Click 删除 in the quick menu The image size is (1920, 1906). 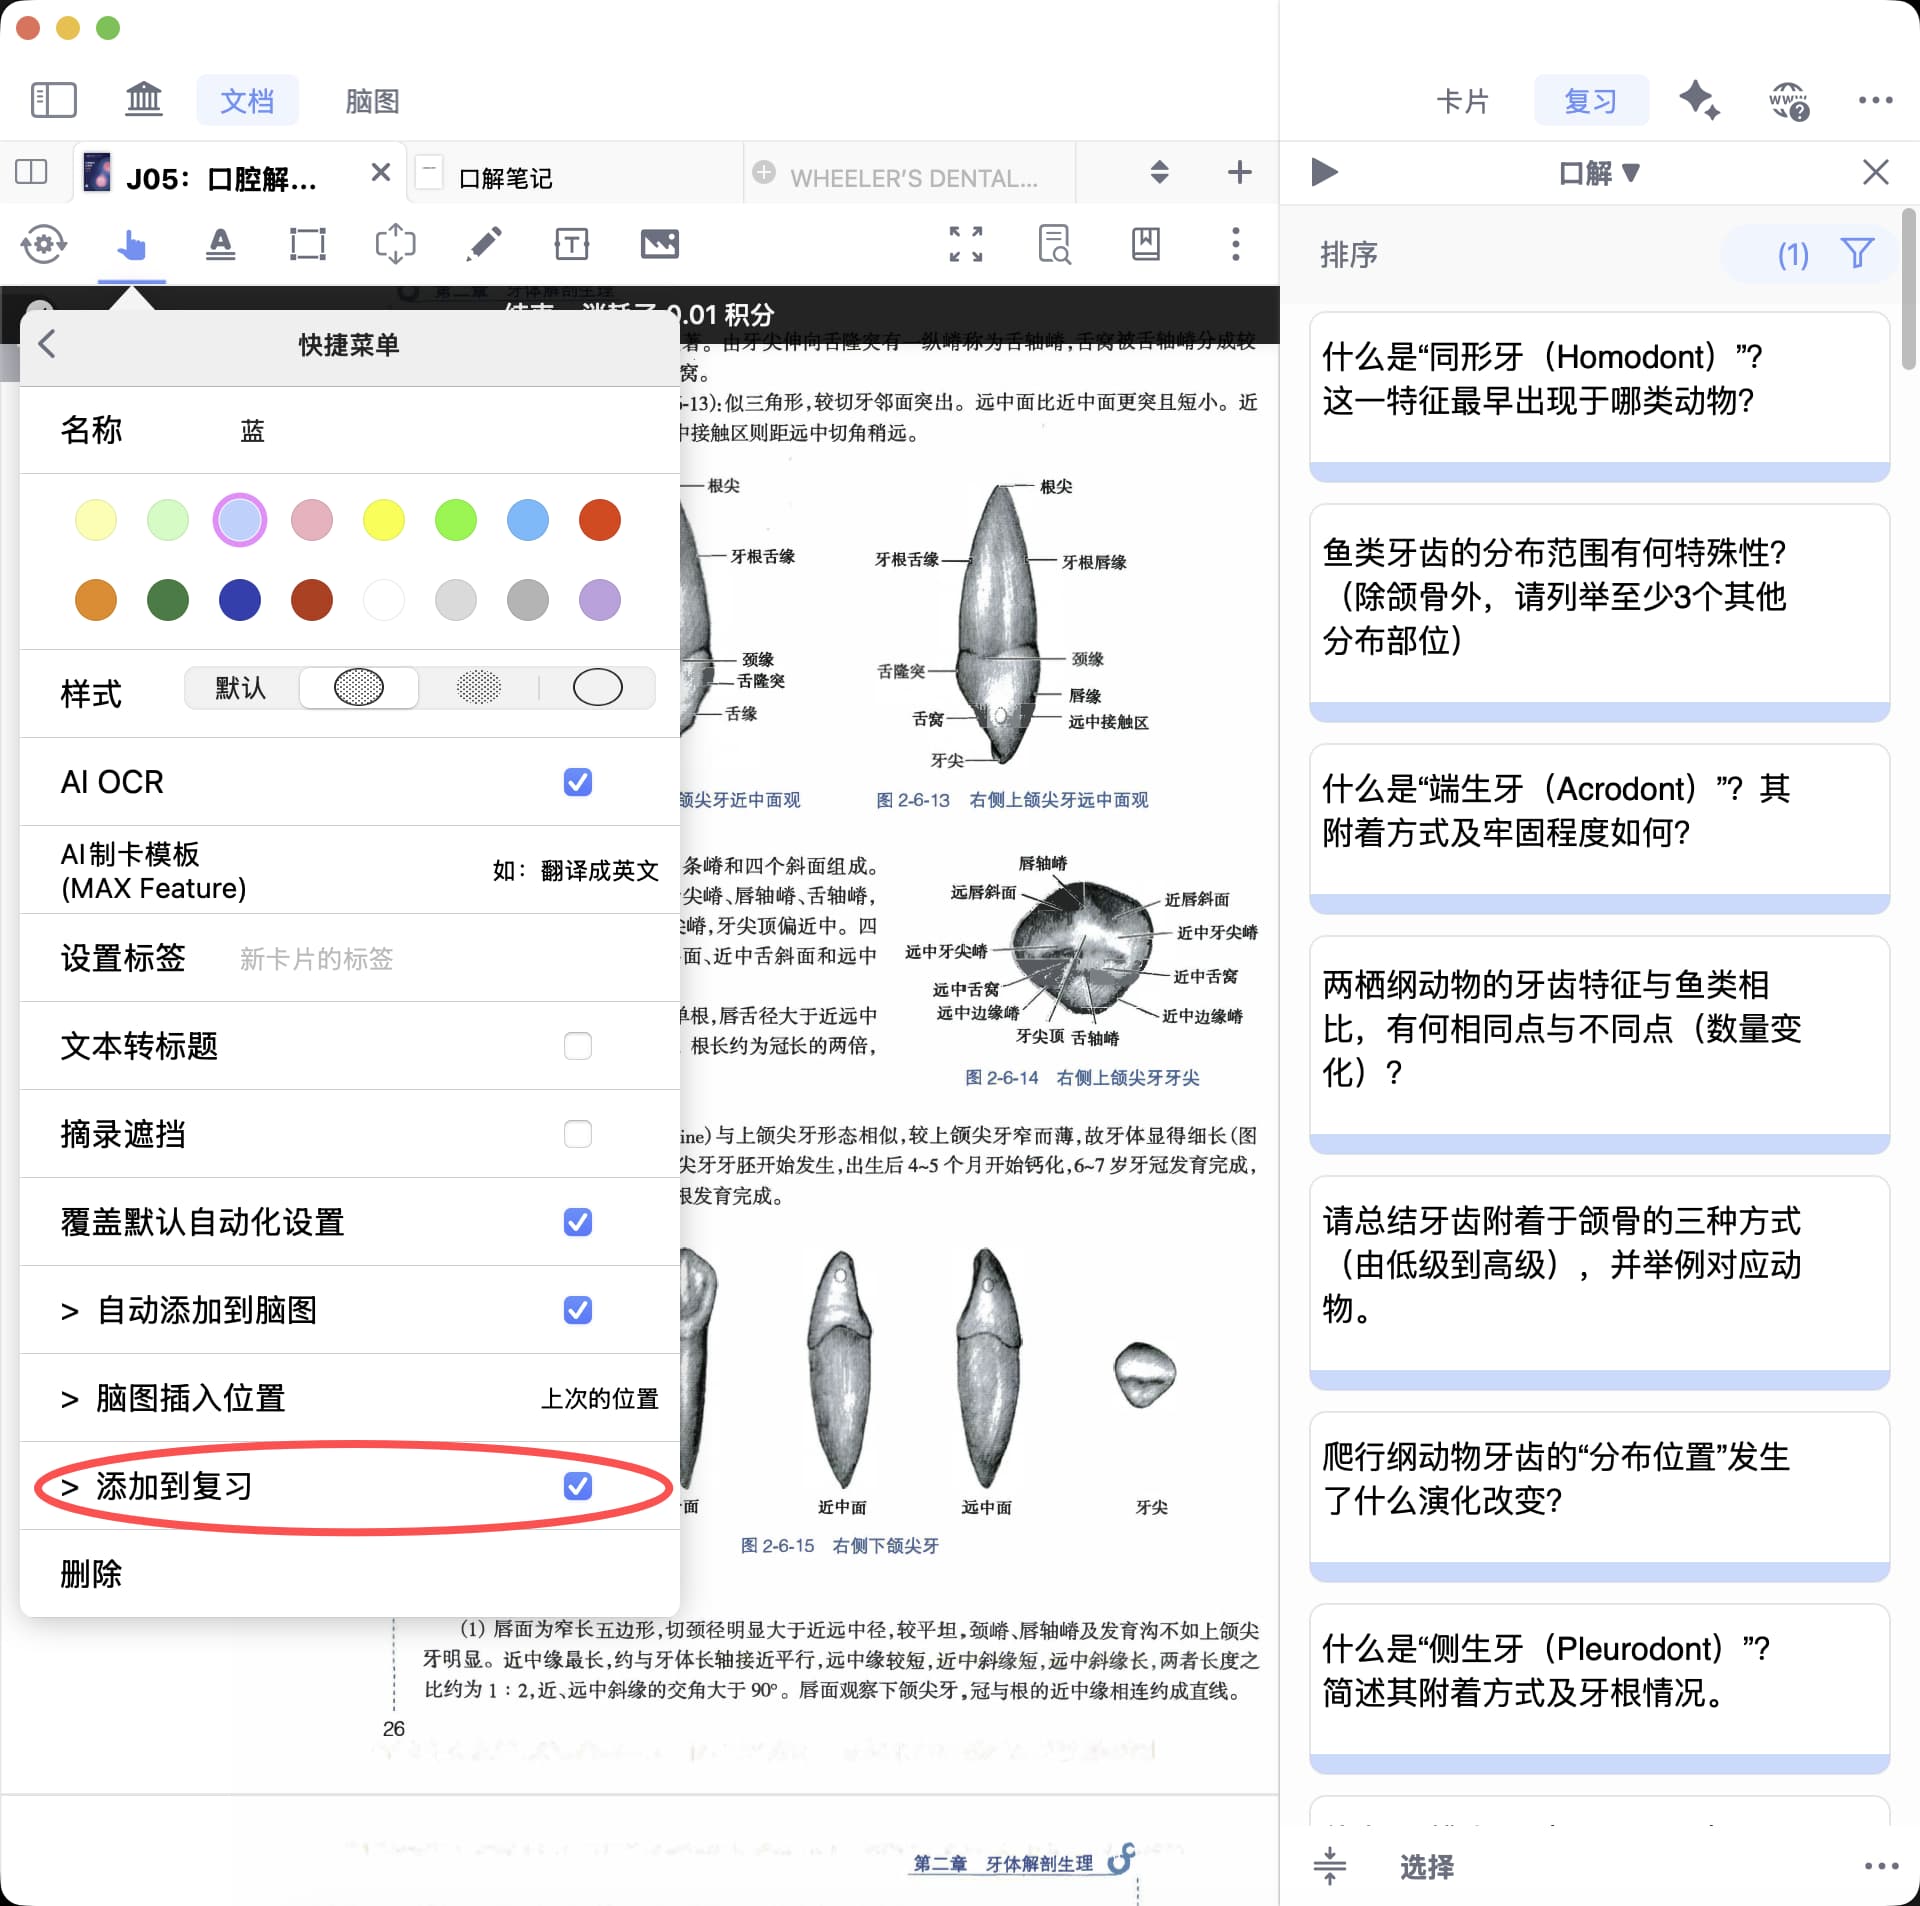tap(91, 1574)
